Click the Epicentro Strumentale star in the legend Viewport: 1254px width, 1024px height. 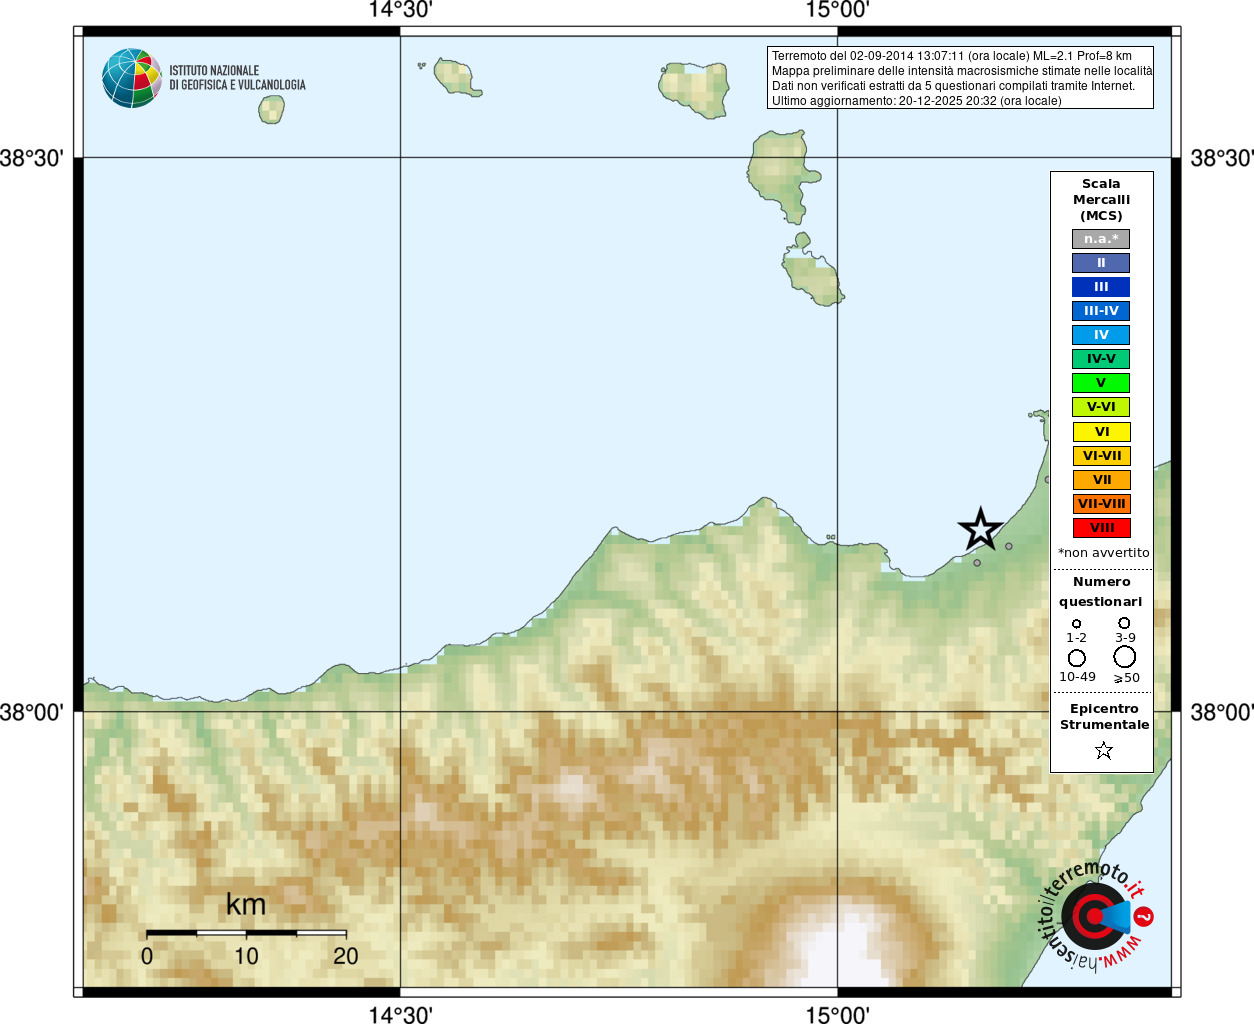[1103, 750]
